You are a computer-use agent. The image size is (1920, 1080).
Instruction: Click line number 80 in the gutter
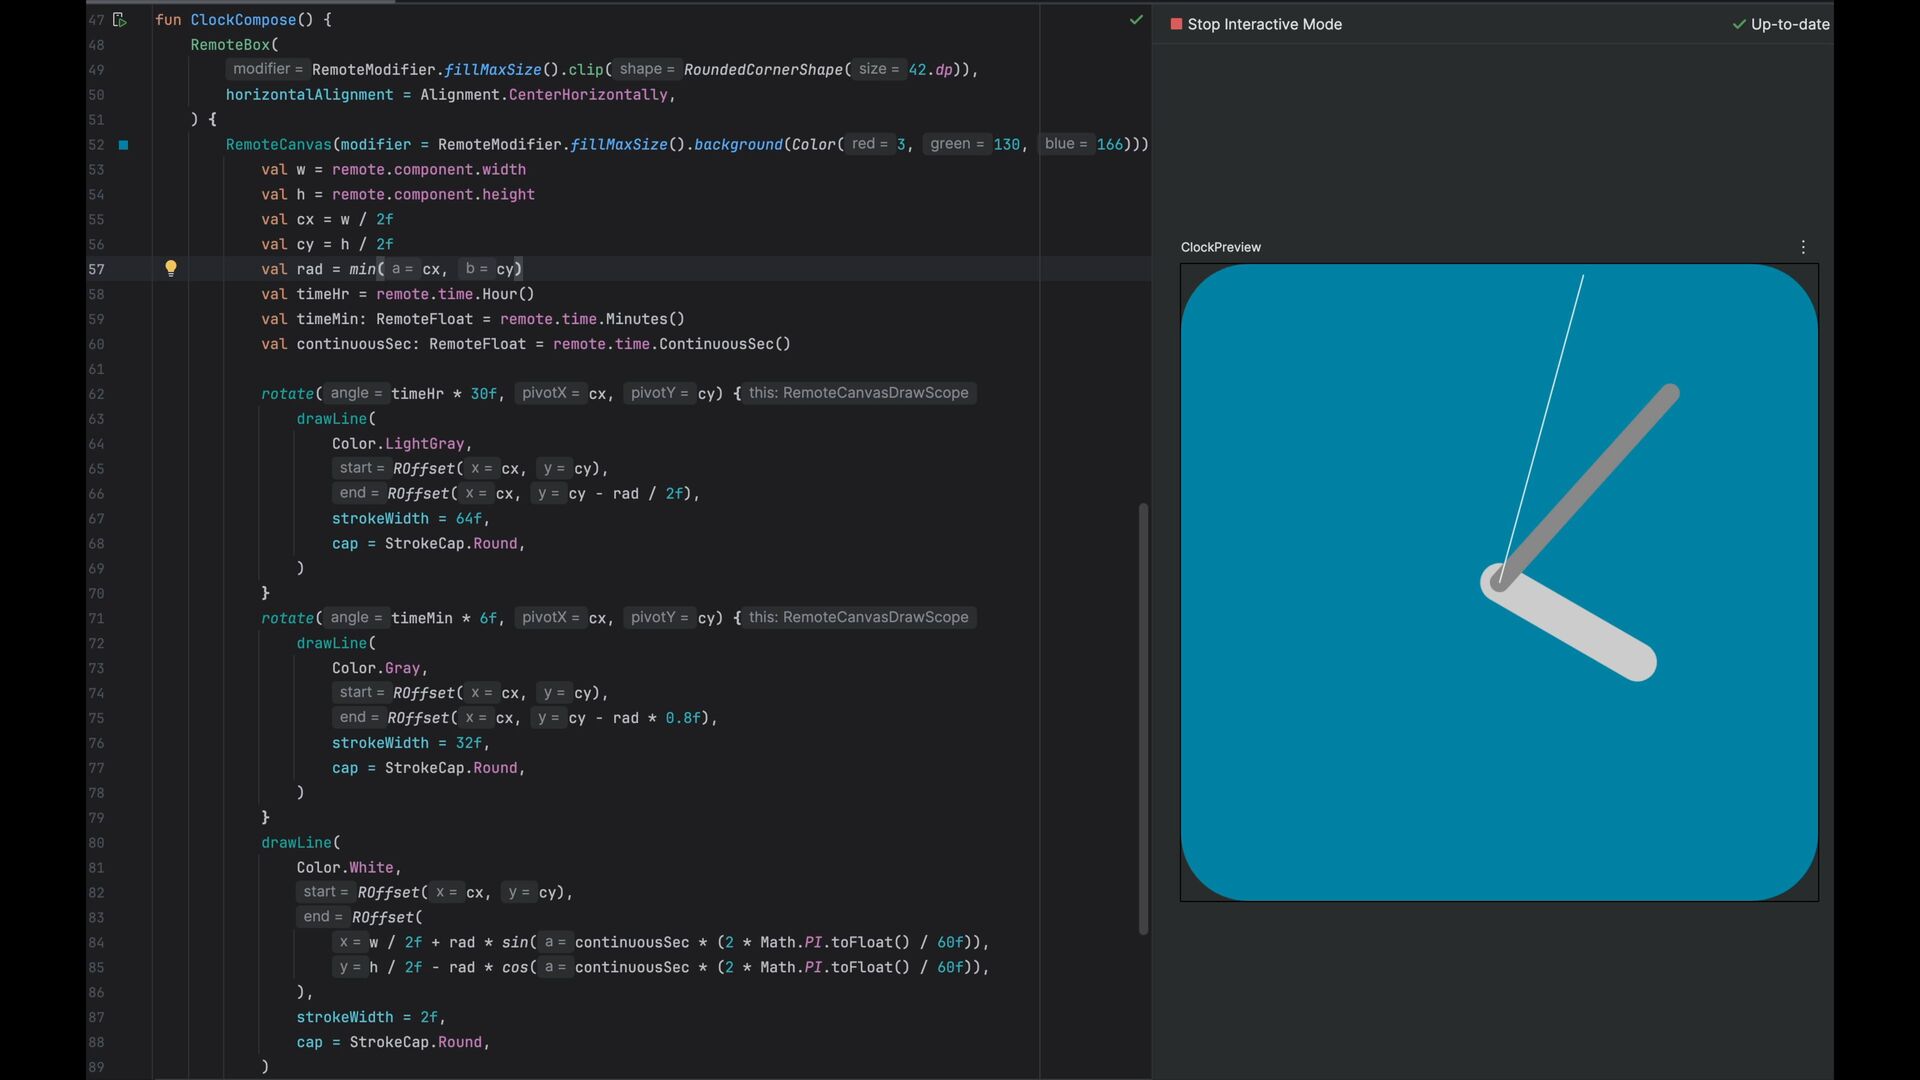click(96, 842)
